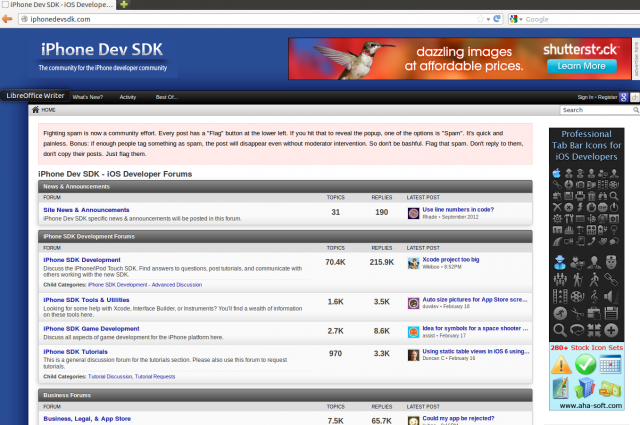The width and height of the screenshot is (640, 425).
Task: Open the Activity menu item
Action: (x=128, y=97)
